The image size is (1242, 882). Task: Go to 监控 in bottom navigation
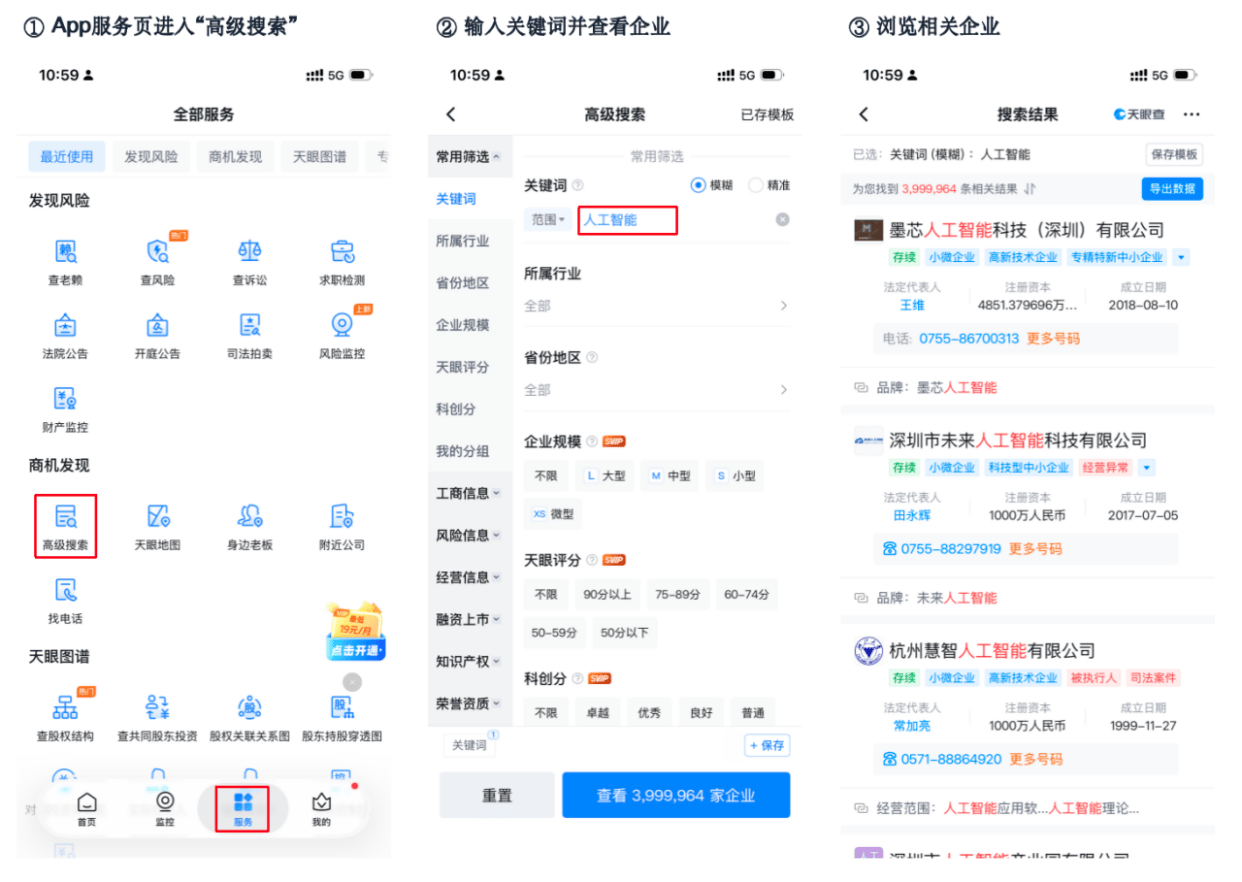(x=165, y=810)
